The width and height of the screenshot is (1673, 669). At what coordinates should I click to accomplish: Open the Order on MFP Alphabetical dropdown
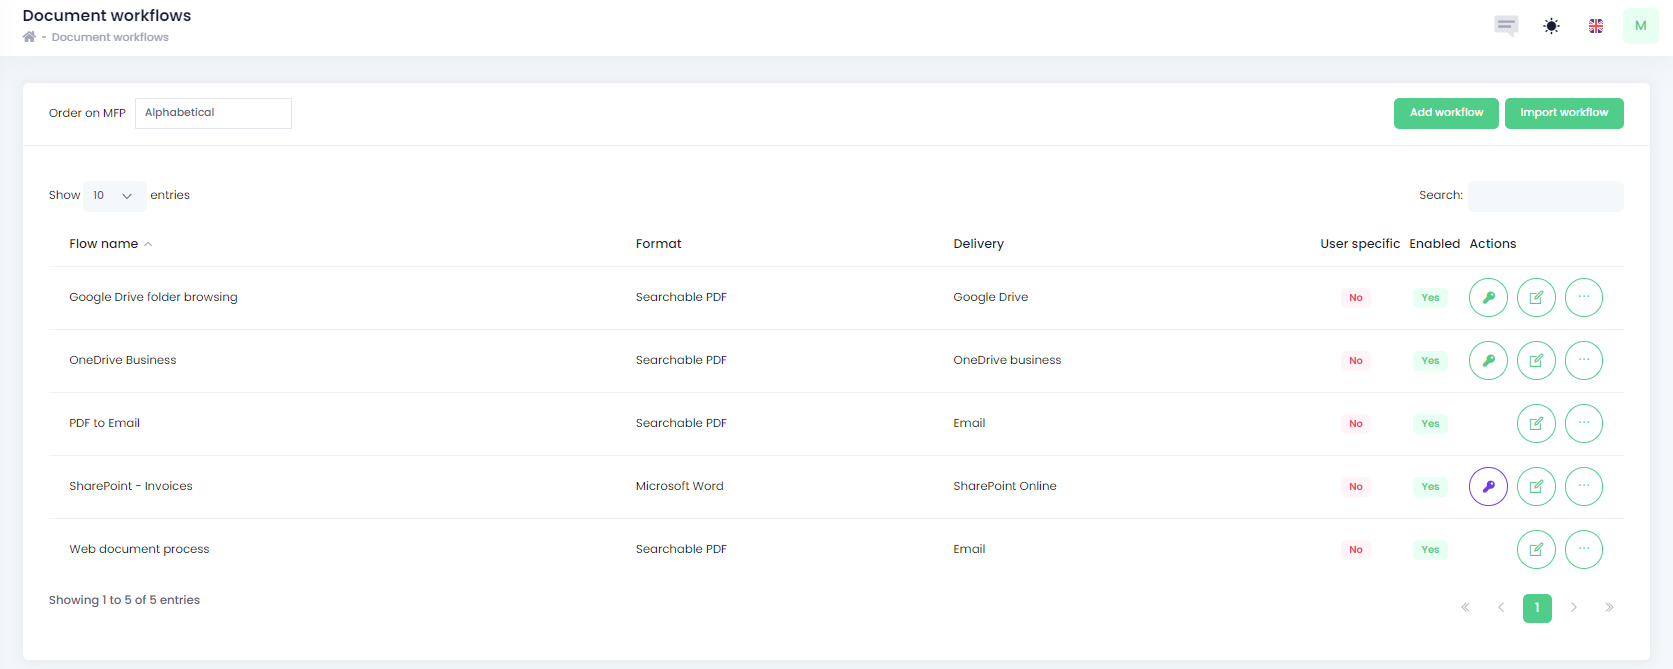[x=213, y=113]
